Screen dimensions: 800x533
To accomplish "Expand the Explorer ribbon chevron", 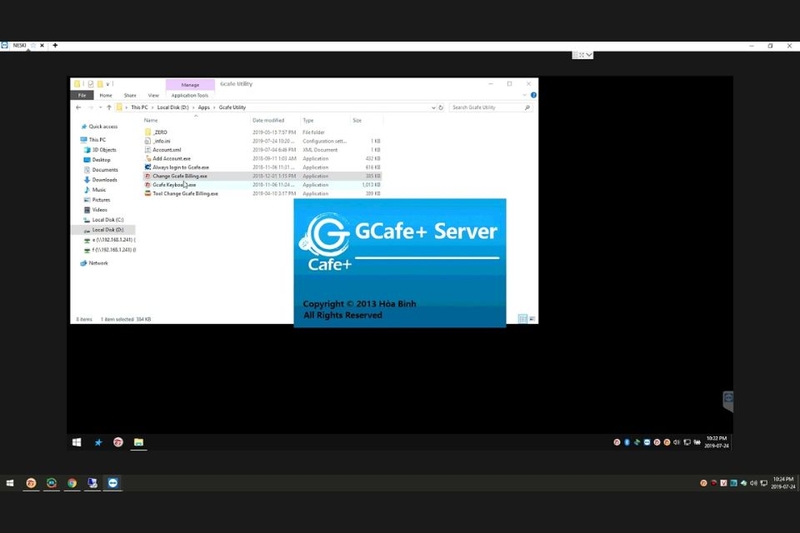I will tap(524, 95).
